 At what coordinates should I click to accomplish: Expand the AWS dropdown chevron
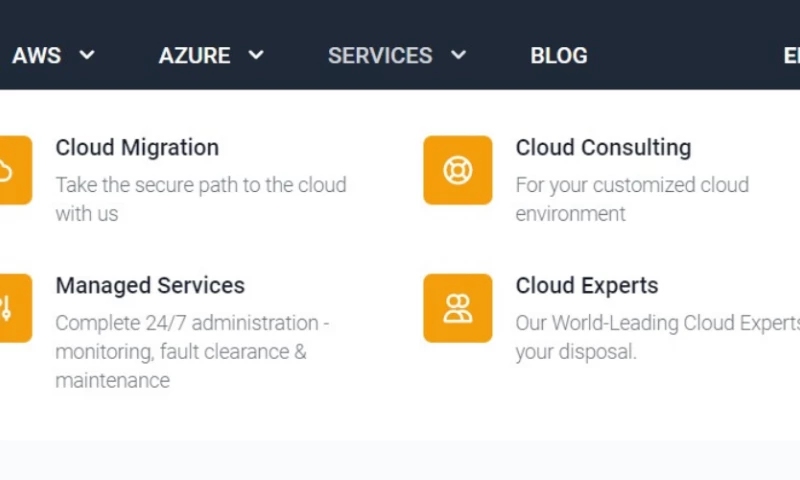[87, 55]
